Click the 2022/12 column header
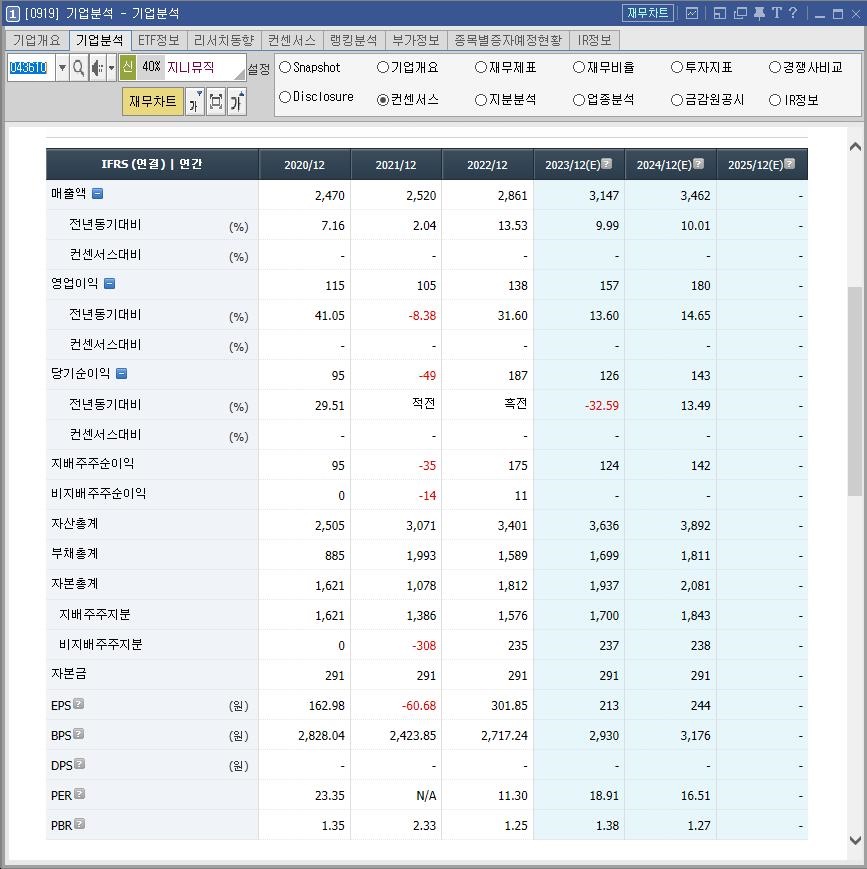Viewport: 867px width, 869px height. tap(487, 165)
